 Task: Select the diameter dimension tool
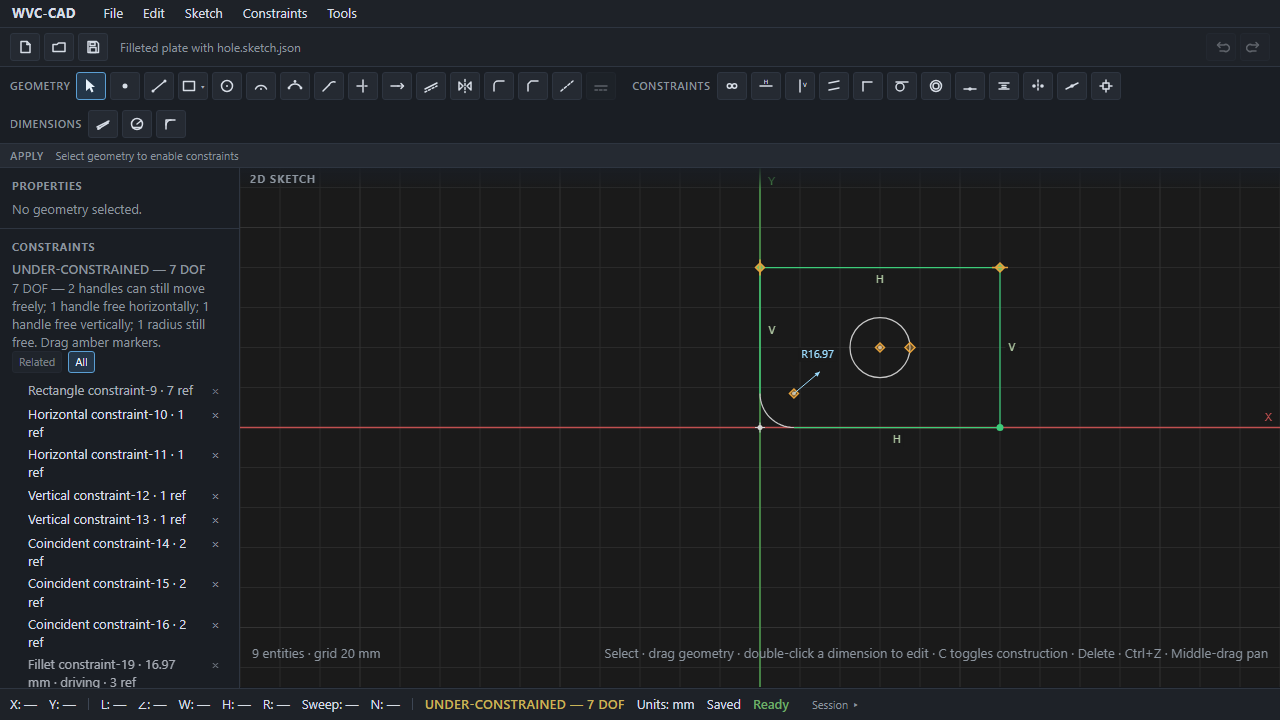click(137, 124)
